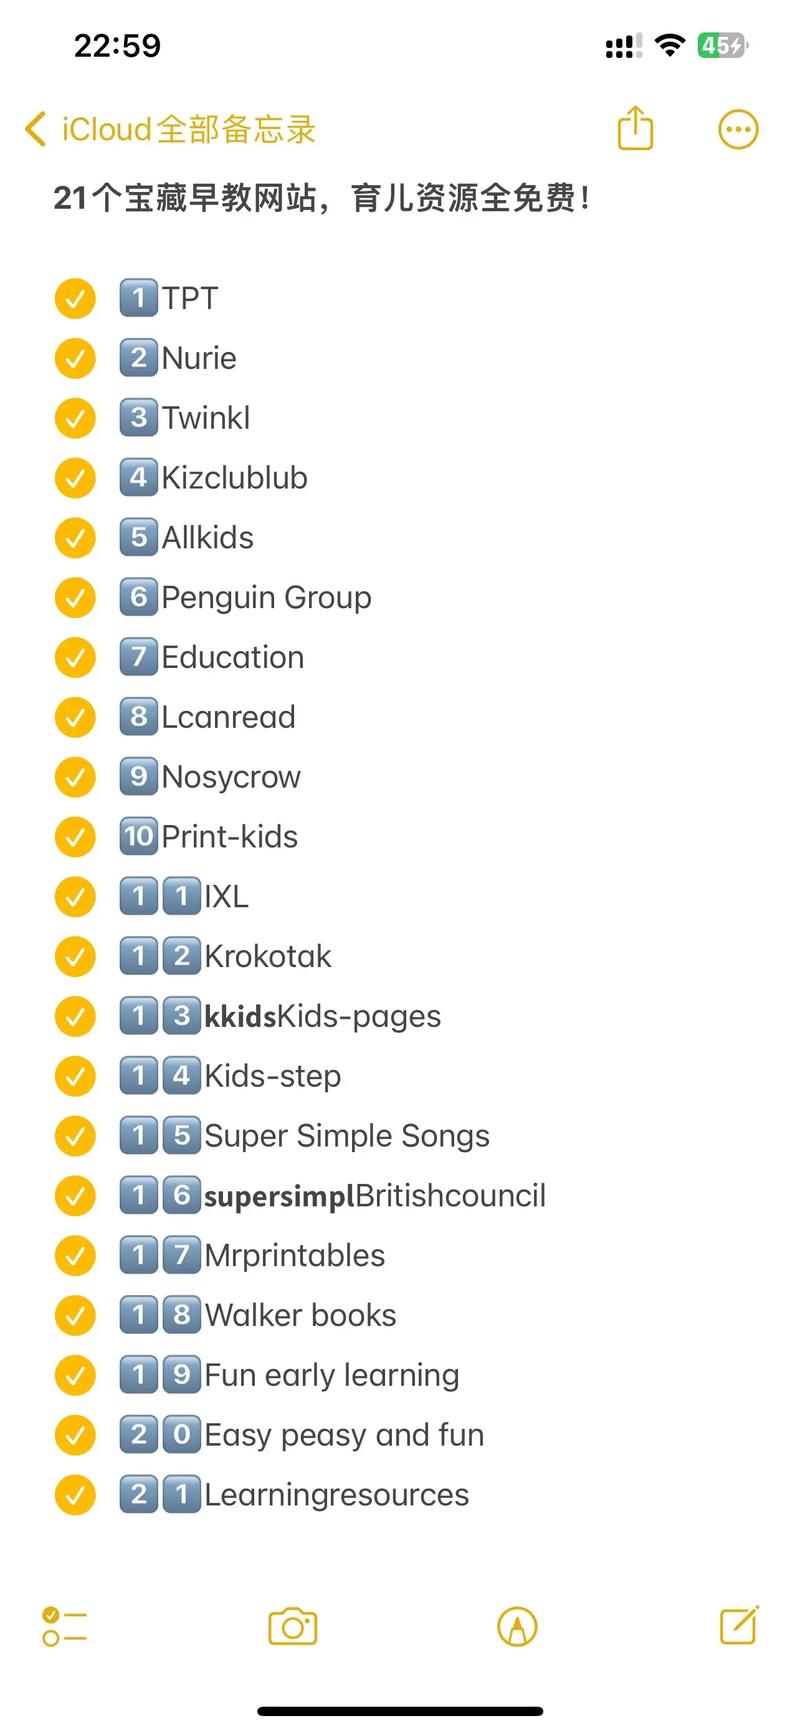Tap the Penguin Group text line
The height and width of the screenshot is (1731, 800).
[266, 598]
